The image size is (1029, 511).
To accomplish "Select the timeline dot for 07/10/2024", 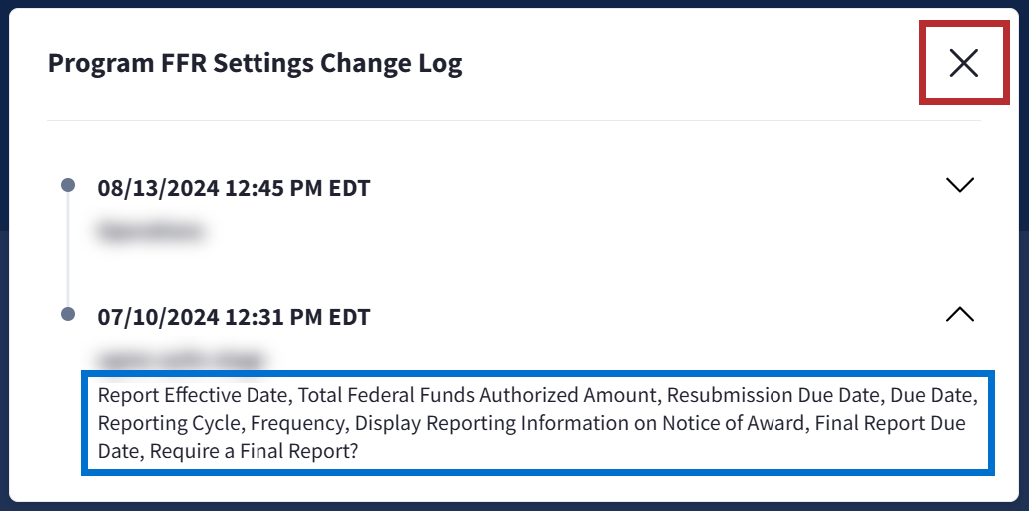I will [68, 314].
